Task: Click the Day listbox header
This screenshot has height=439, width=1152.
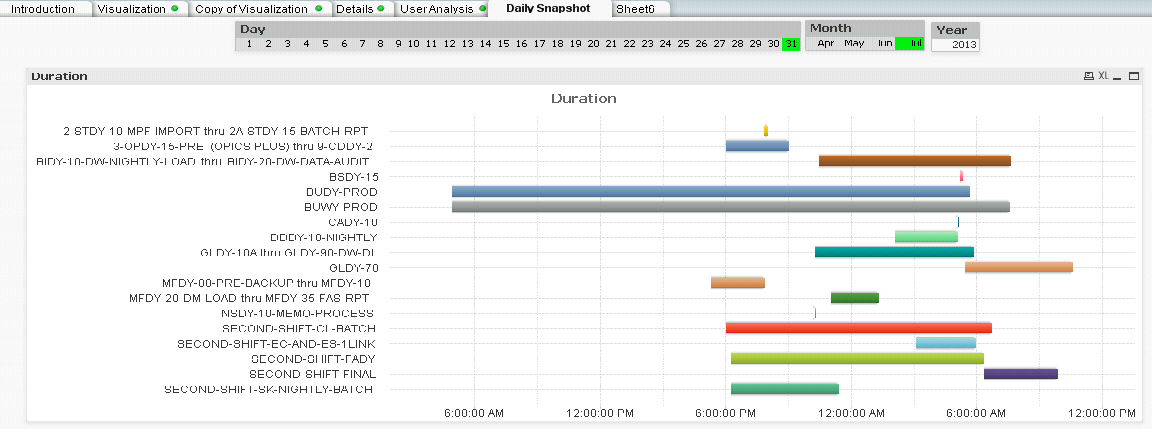Action: [x=519, y=29]
